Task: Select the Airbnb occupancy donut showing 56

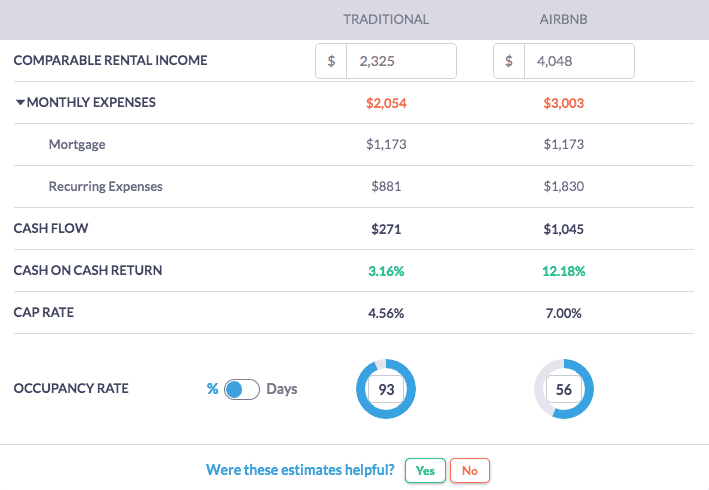Action: 564,389
